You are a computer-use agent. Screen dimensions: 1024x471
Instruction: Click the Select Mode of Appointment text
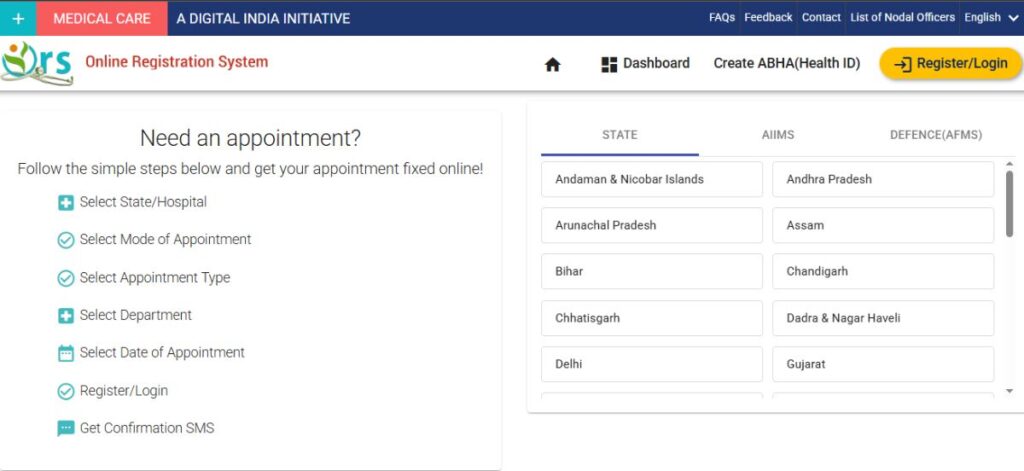pos(165,240)
